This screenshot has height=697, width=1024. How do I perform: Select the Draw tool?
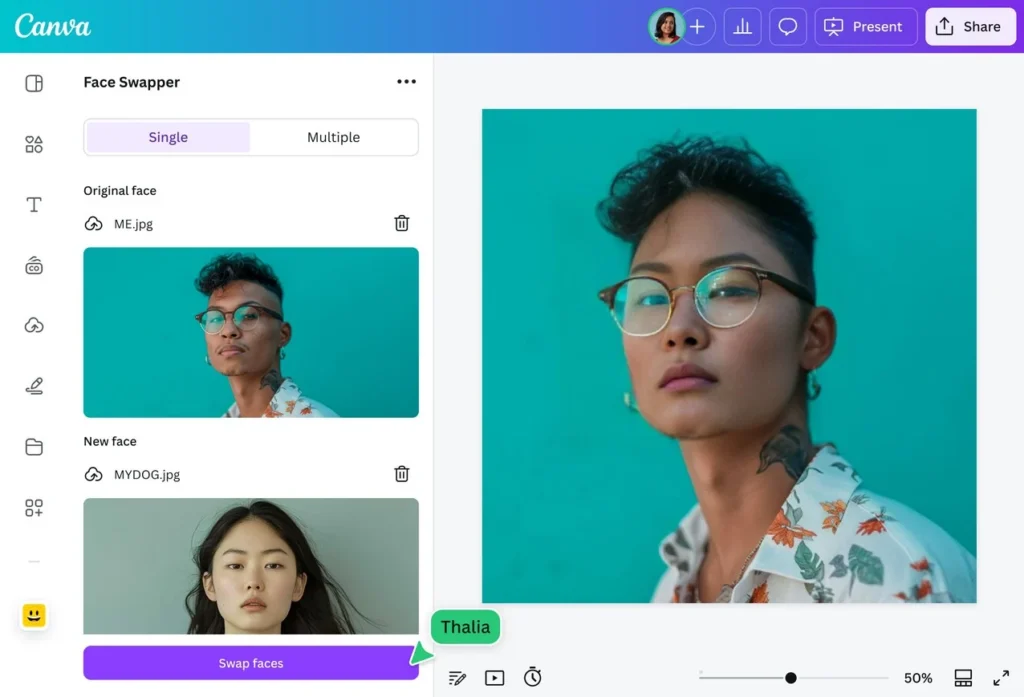coord(33,386)
